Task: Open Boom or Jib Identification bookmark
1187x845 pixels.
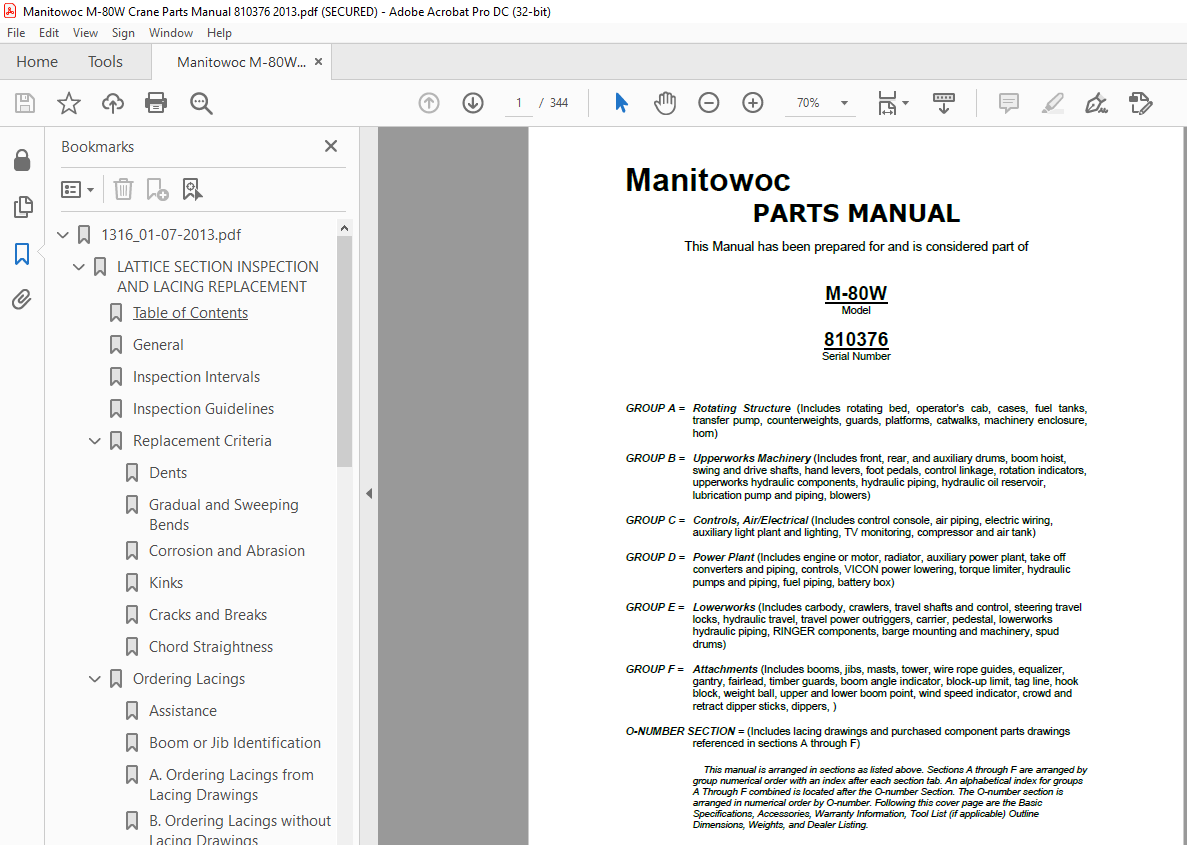Action: 235,743
